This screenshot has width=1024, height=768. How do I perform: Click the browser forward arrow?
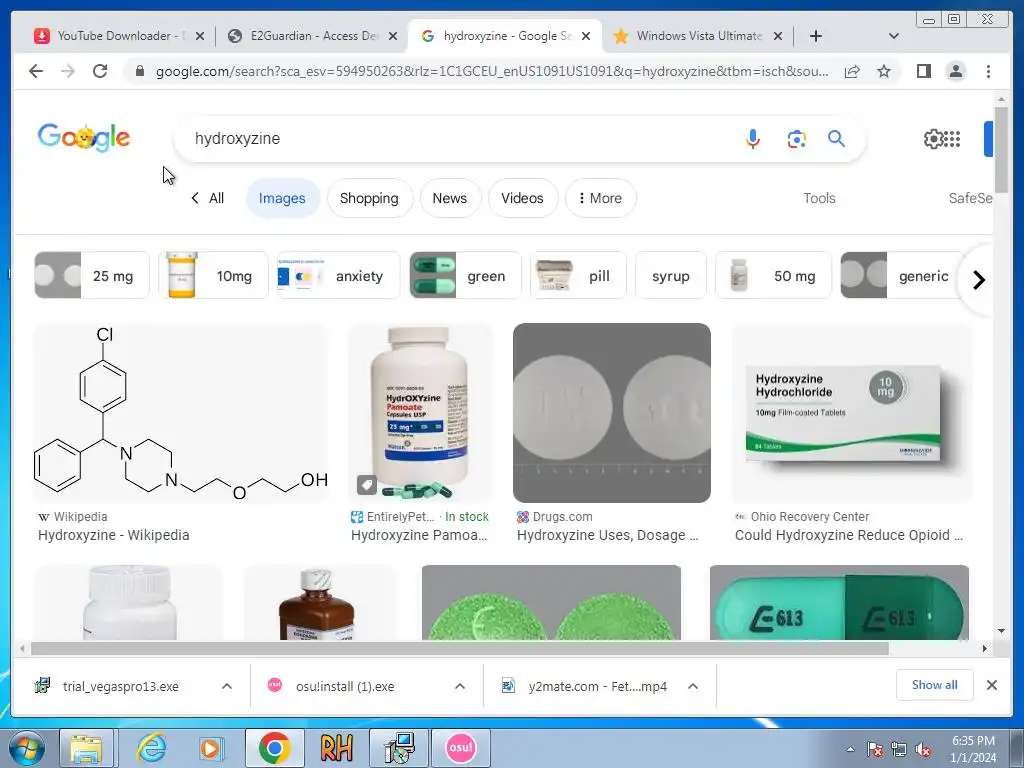[x=68, y=71]
